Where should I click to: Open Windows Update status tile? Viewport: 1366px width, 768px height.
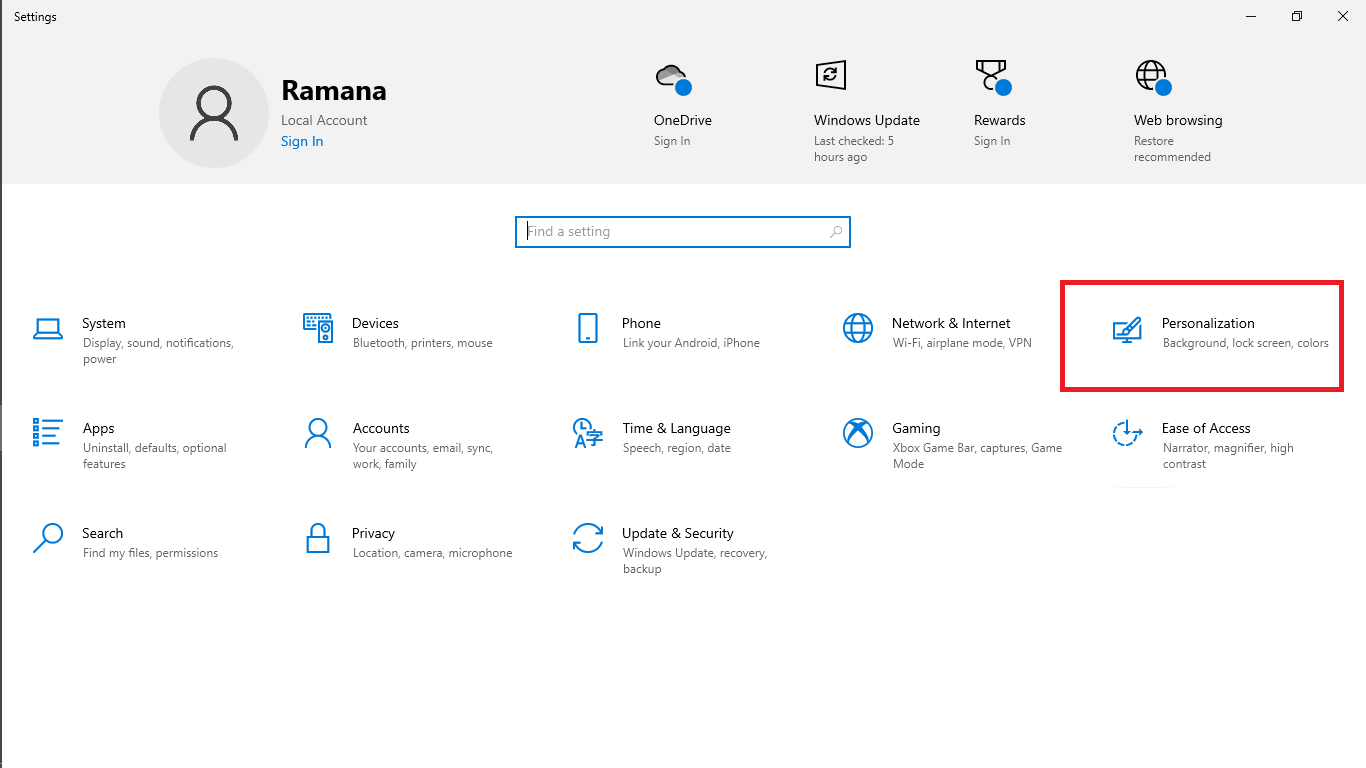866,120
